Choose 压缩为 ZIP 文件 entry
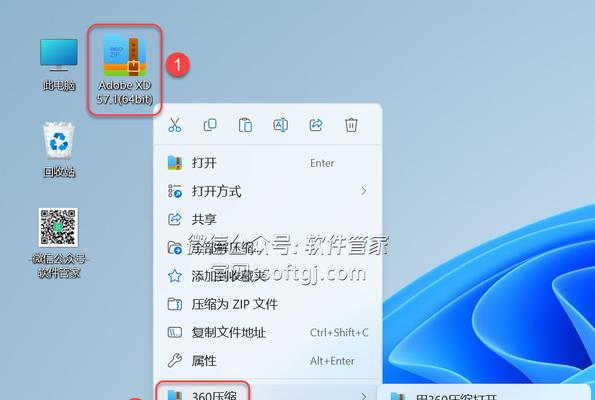The image size is (595, 400). tap(268, 304)
